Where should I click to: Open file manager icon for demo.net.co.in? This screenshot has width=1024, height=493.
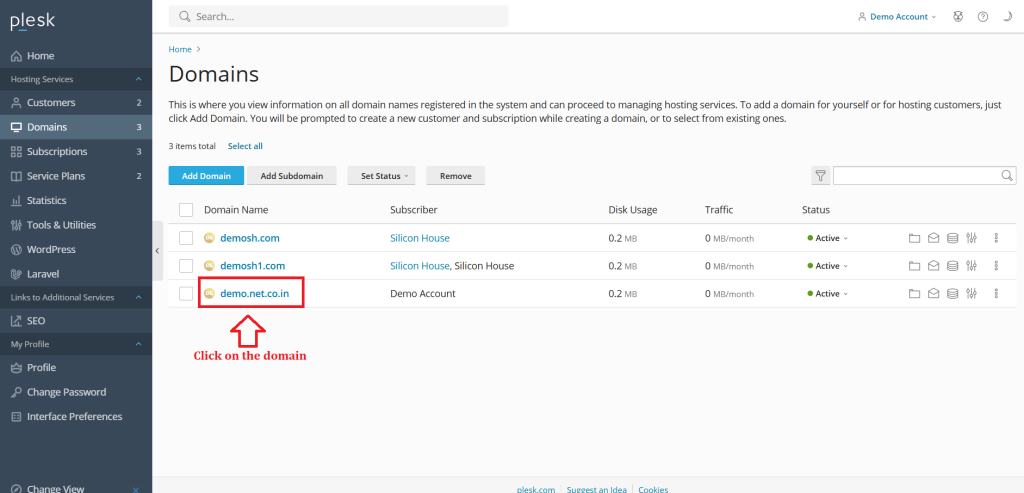pyautogui.click(x=914, y=294)
